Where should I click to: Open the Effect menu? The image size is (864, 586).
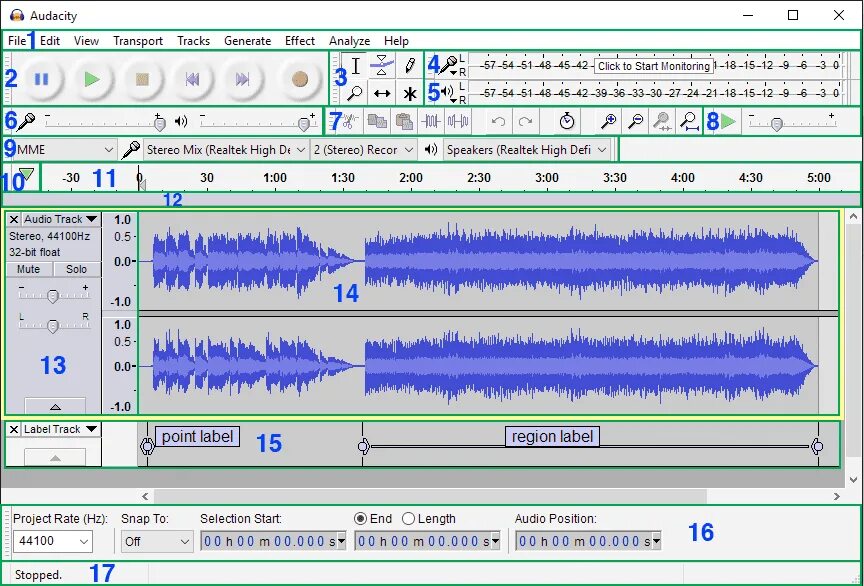click(300, 41)
